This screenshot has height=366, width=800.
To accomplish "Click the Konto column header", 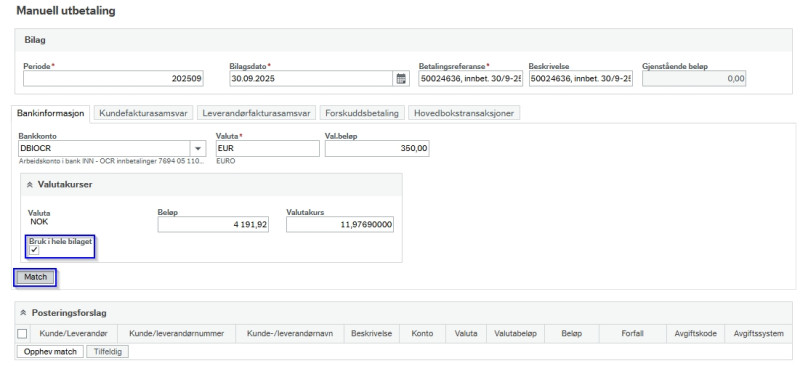I will coord(422,333).
